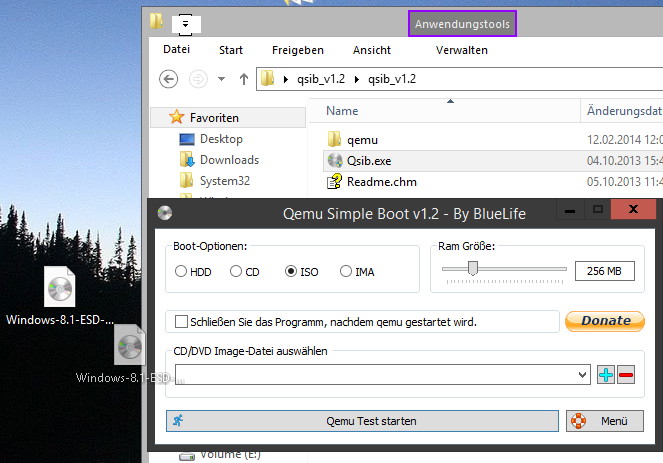Viewport: 663px width, 463px height.
Task: Click the qemu folder icon in Explorer
Action: click(334, 139)
